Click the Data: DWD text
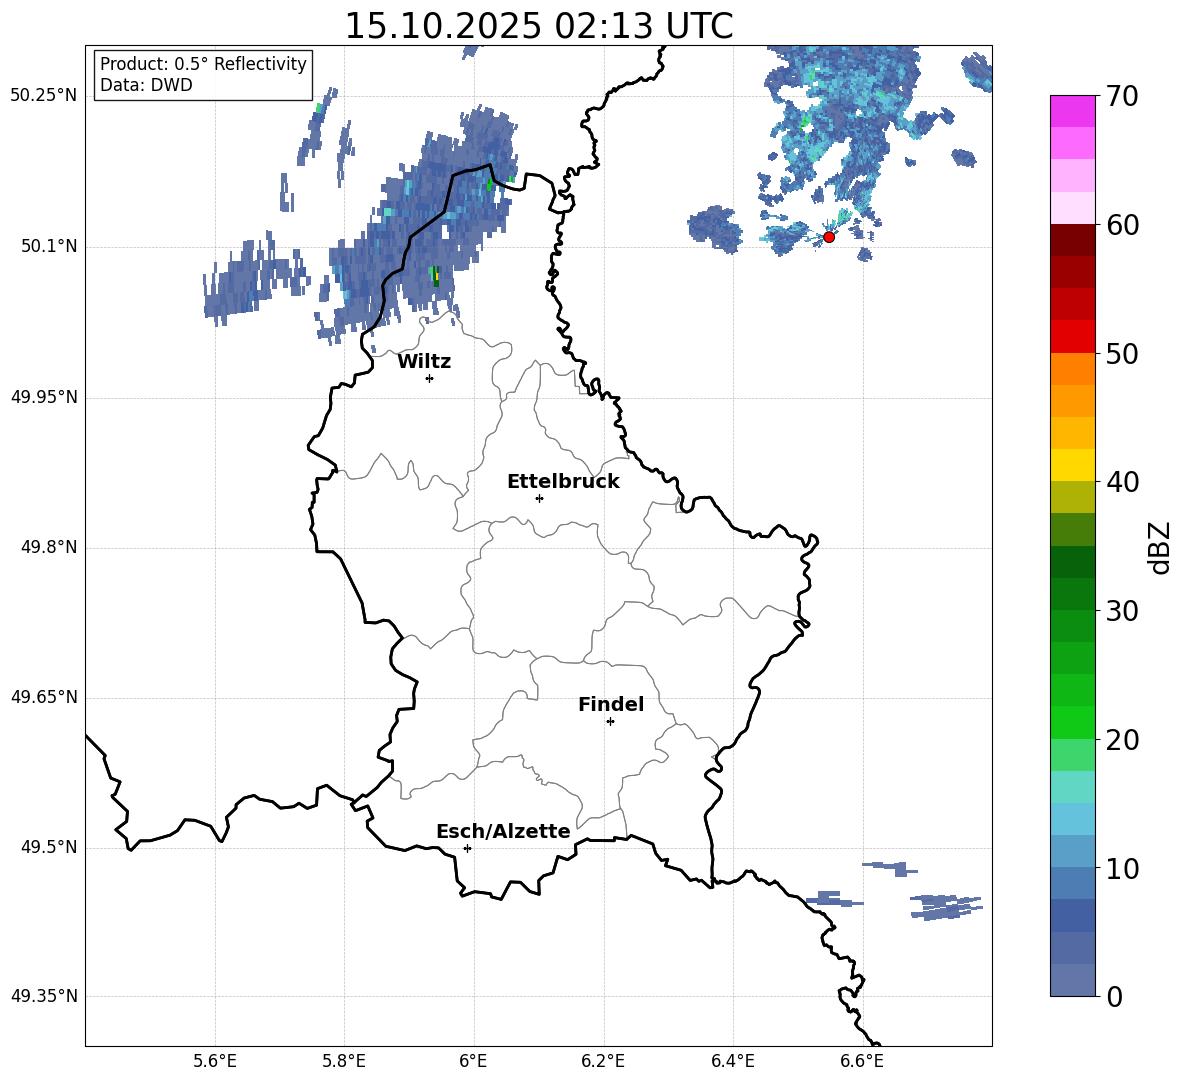This screenshot has height=1081, width=1184. click(146, 85)
